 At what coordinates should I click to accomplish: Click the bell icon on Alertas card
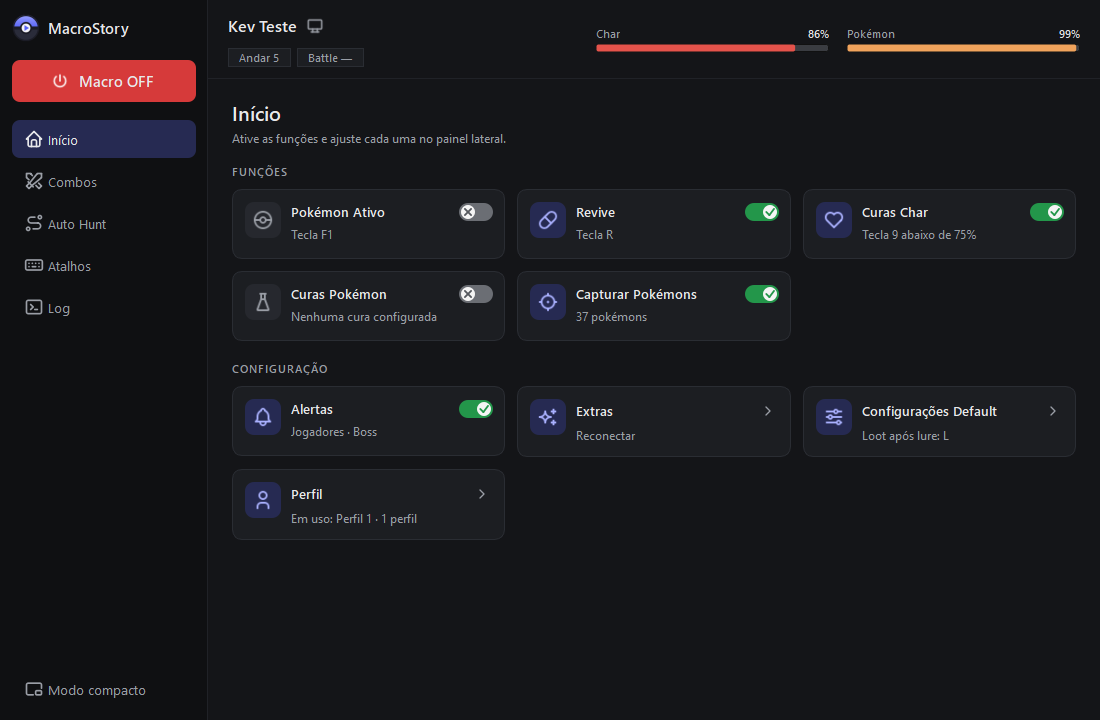click(x=263, y=418)
